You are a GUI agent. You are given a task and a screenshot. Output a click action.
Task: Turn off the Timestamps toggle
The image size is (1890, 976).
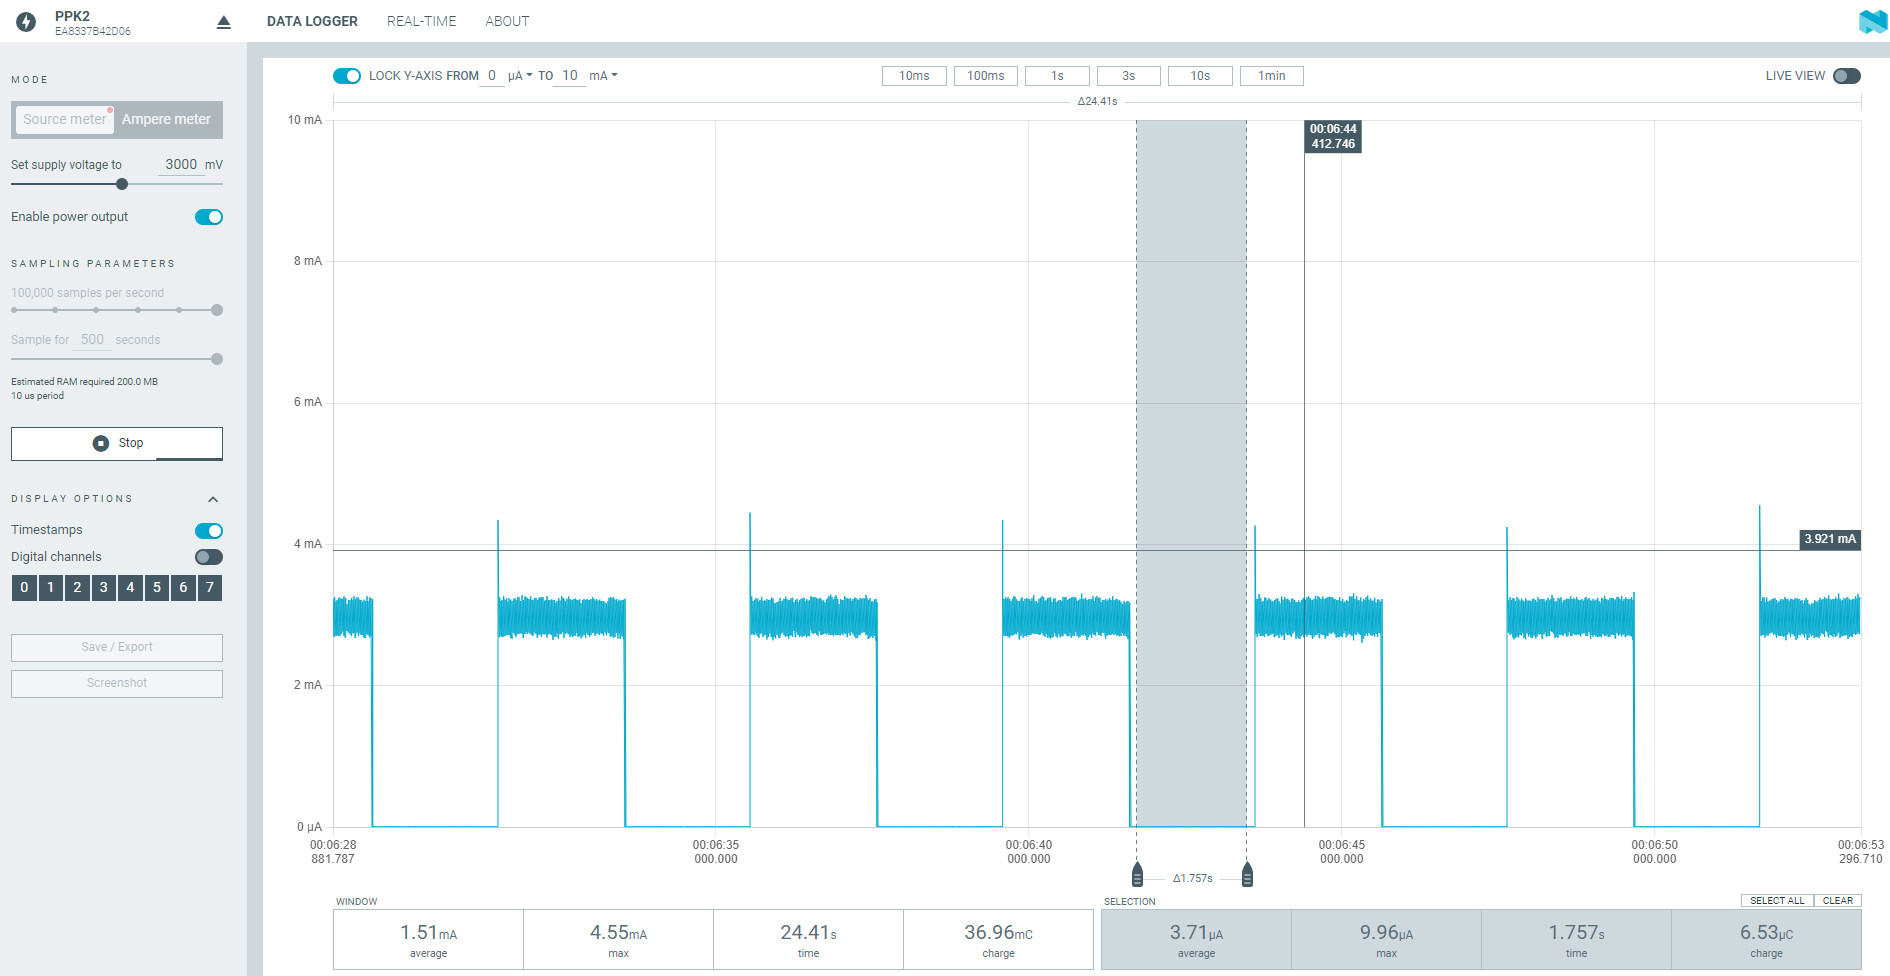[x=209, y=530]
